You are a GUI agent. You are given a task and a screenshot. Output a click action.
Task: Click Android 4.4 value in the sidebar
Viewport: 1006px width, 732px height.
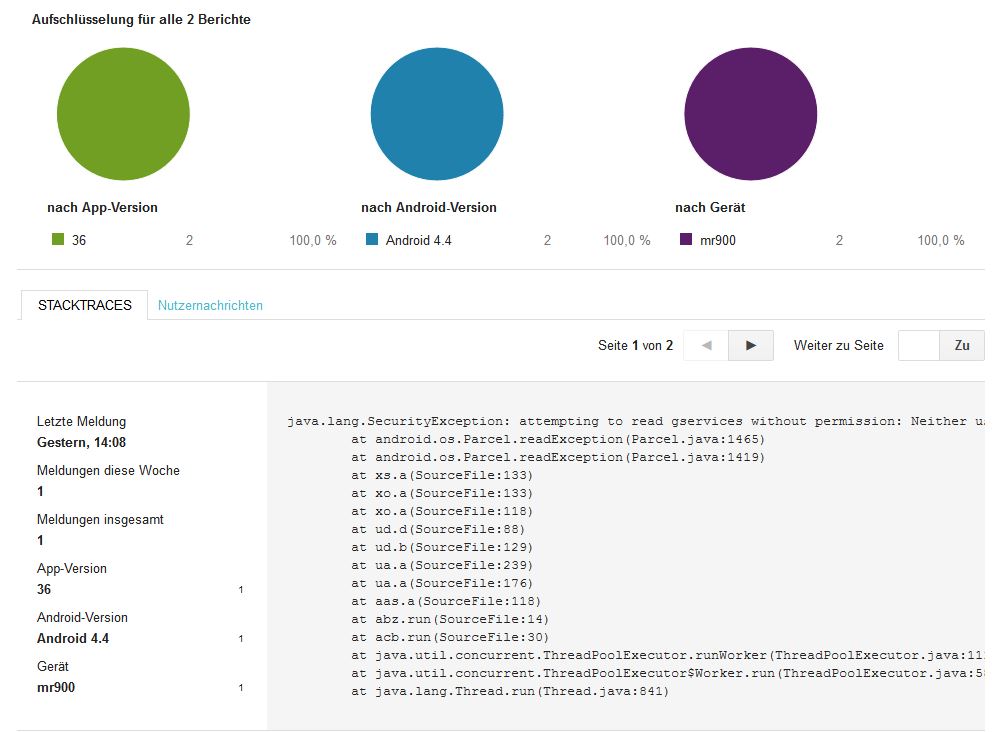[73, 638]
